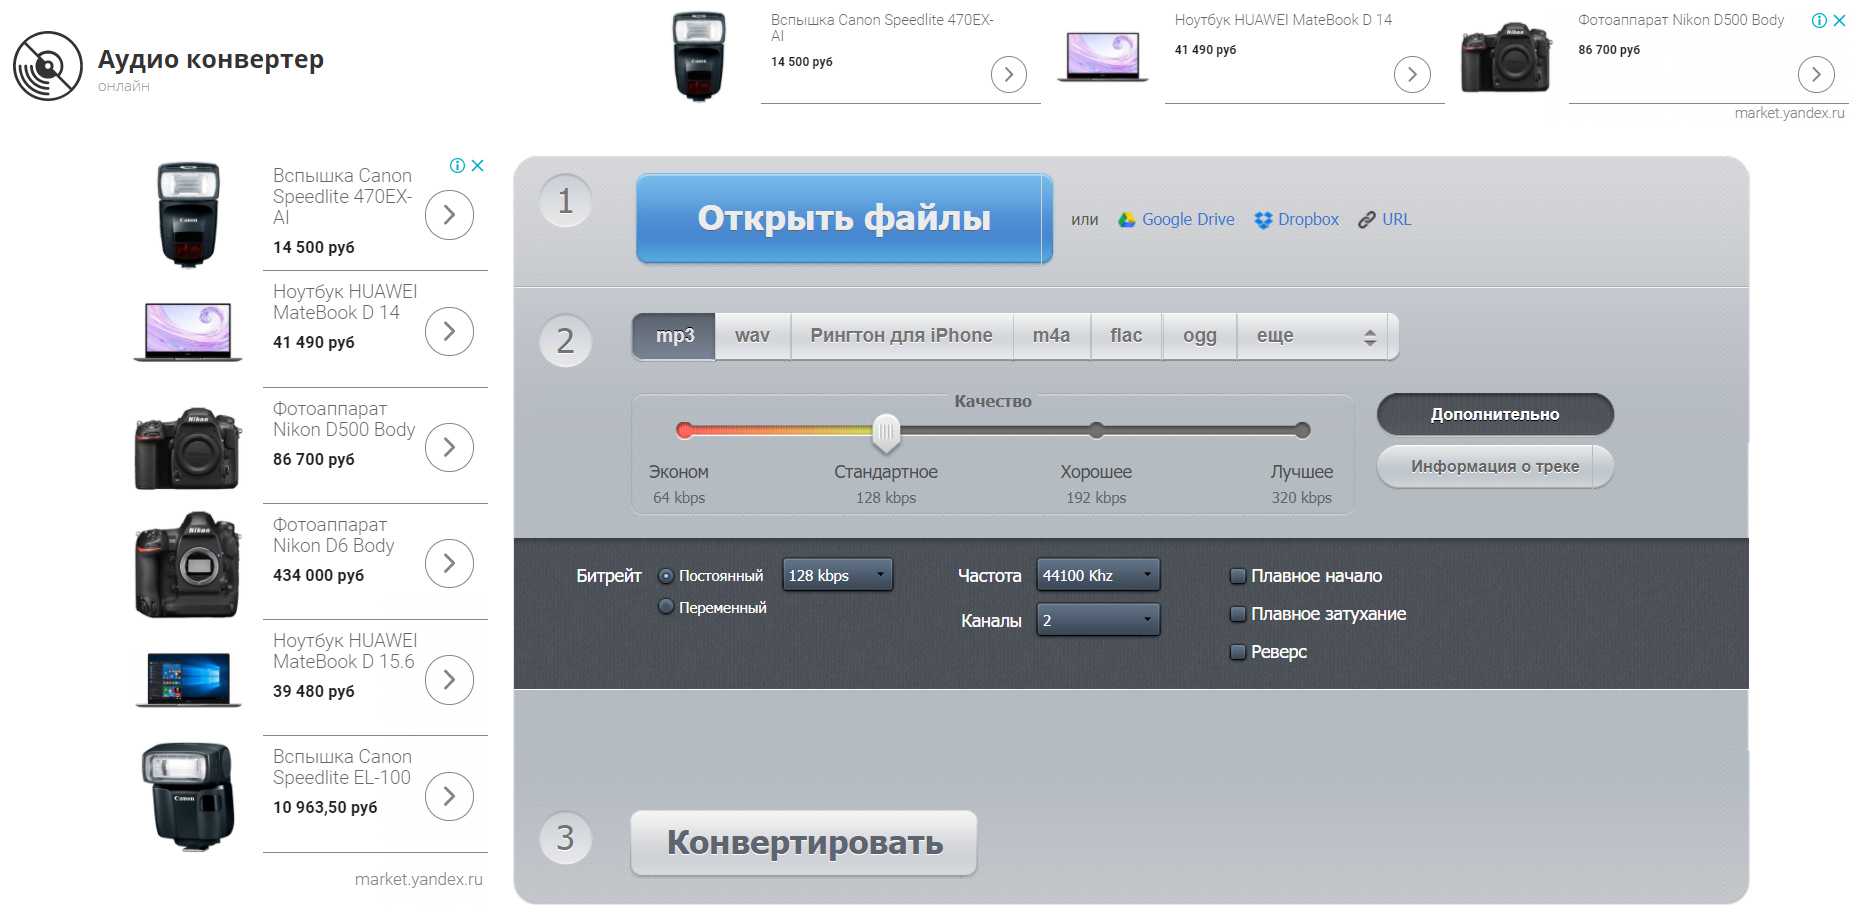
Task: Open sidebar HUAWEI MateBook D 14 laptop thumbnail
Action: click(188, 331)
